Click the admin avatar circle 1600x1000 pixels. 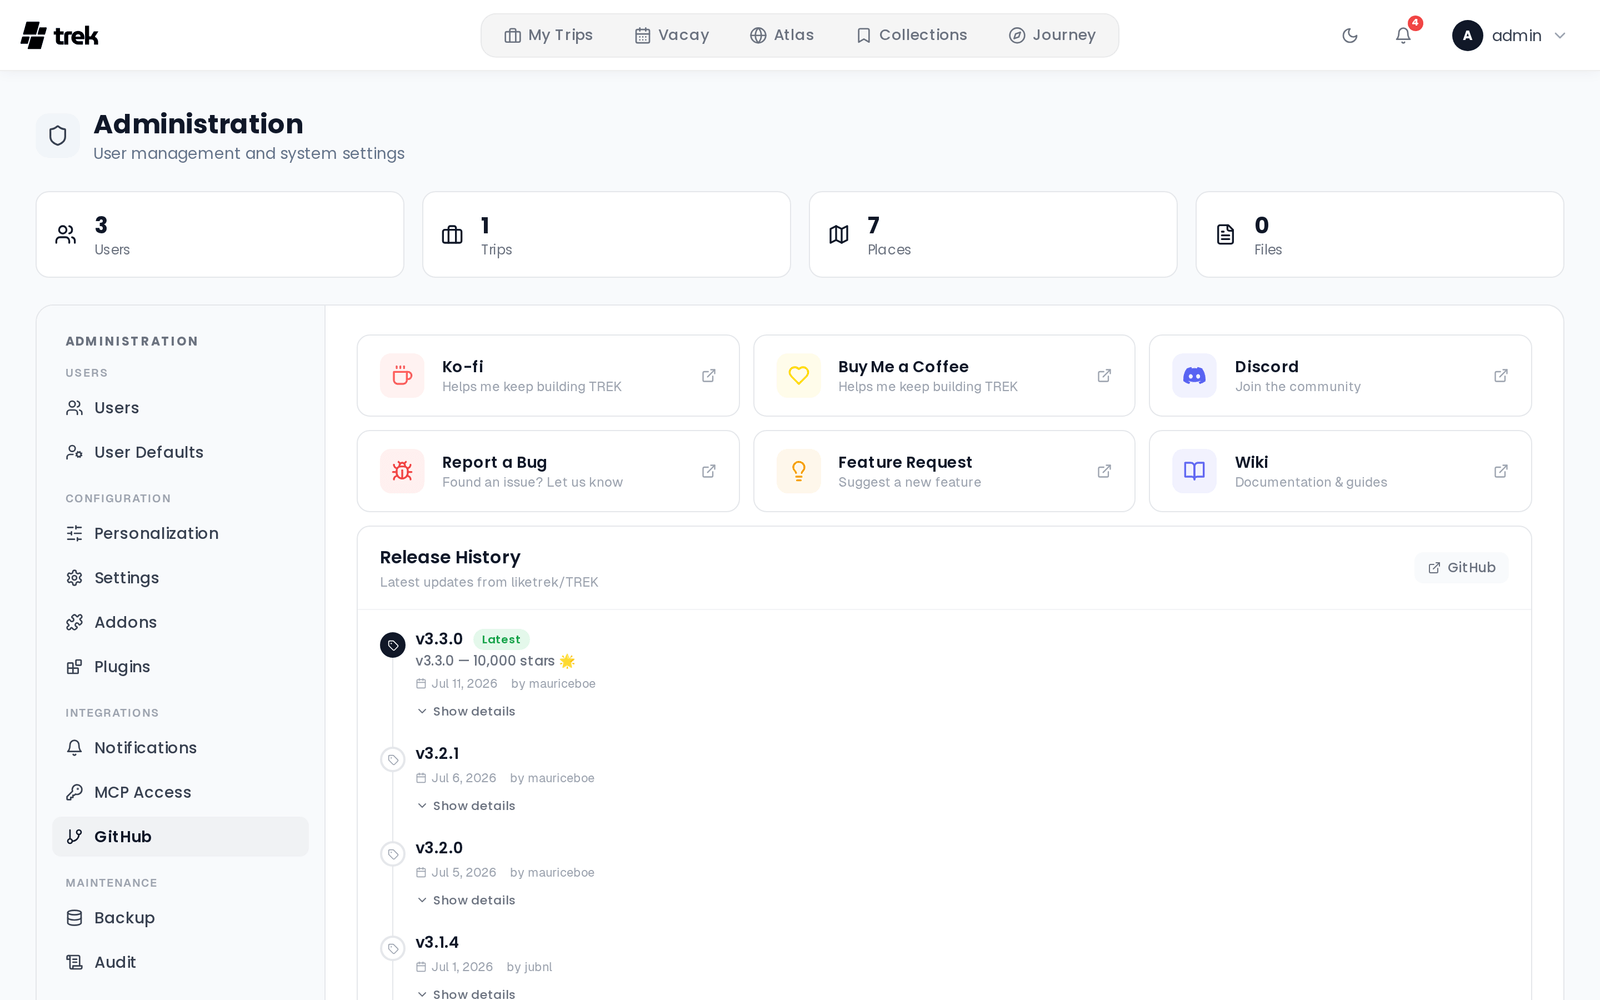tap(1467, 36)
